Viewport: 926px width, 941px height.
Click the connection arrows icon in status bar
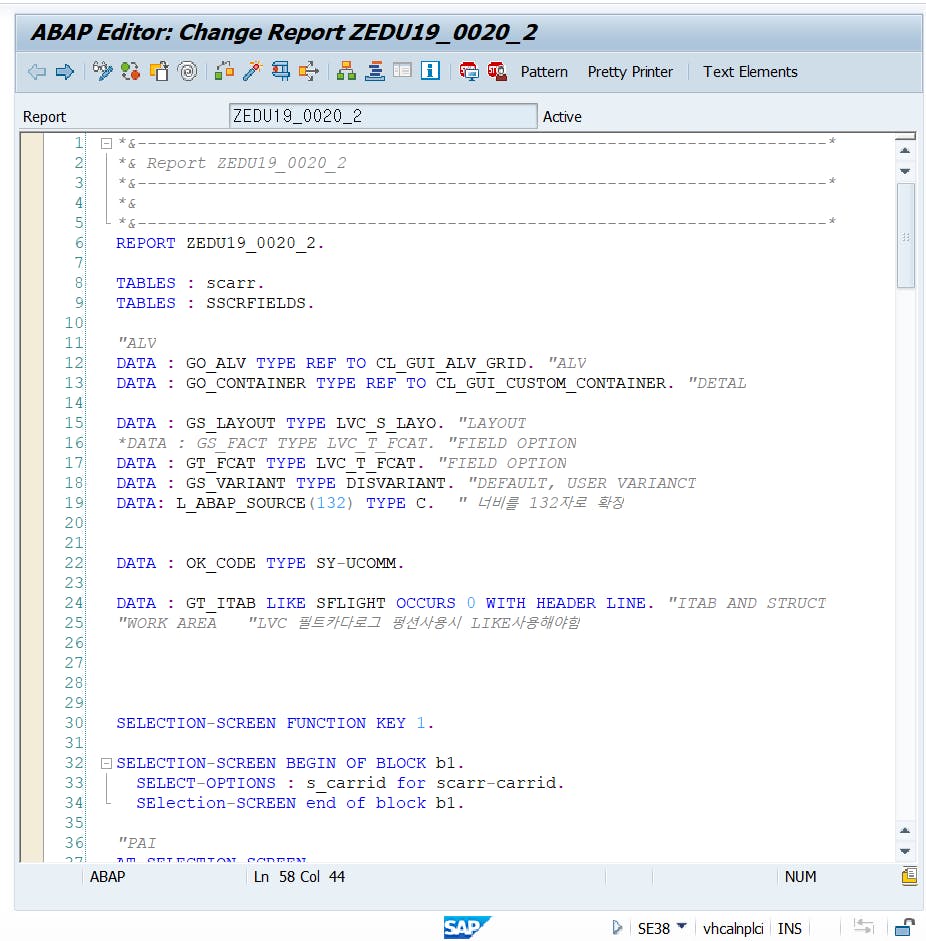click(x=864, y=927)
